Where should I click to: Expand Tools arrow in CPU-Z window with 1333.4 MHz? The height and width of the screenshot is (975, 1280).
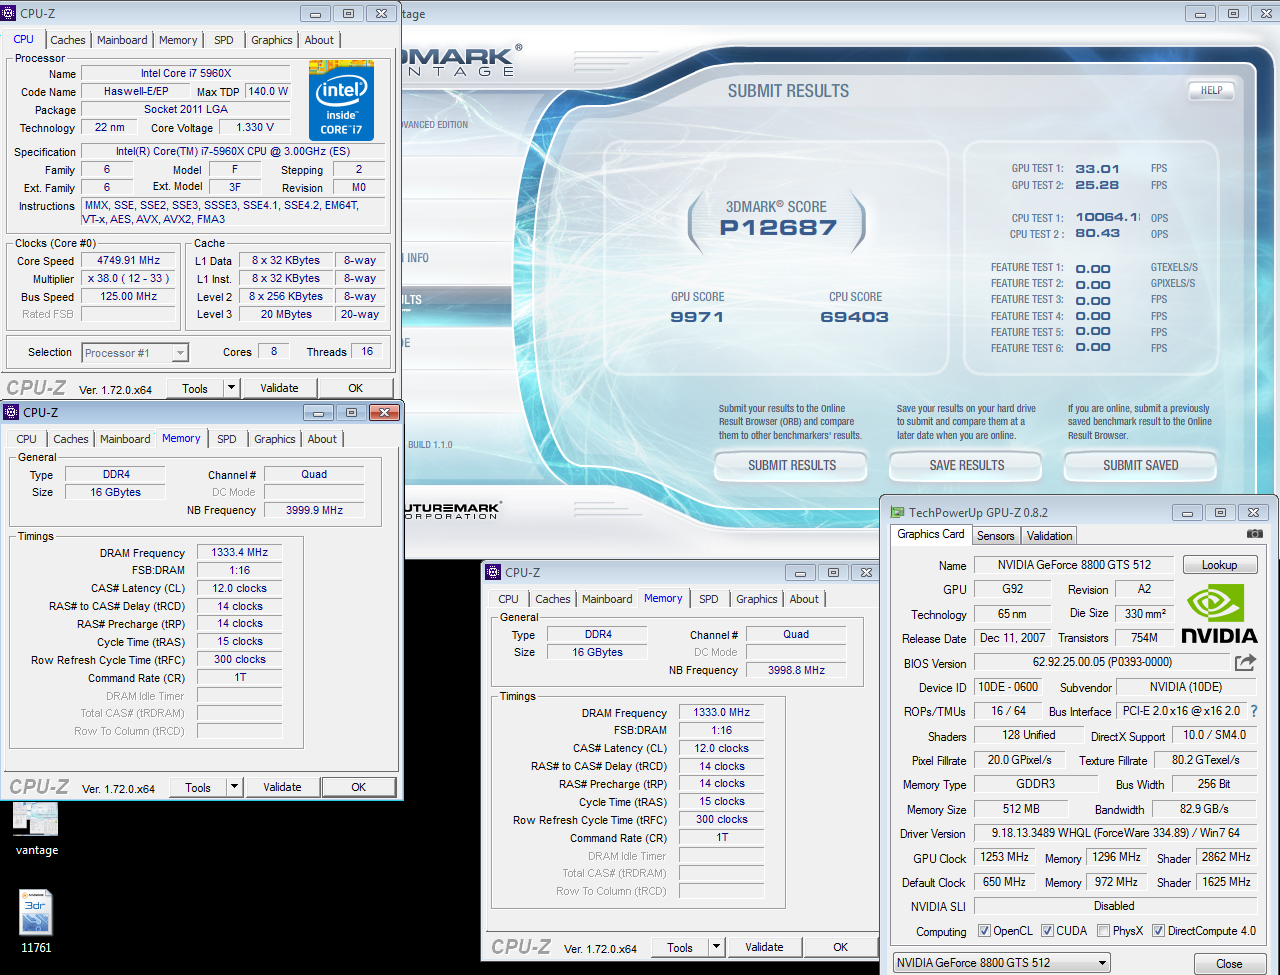click(234, 787)
